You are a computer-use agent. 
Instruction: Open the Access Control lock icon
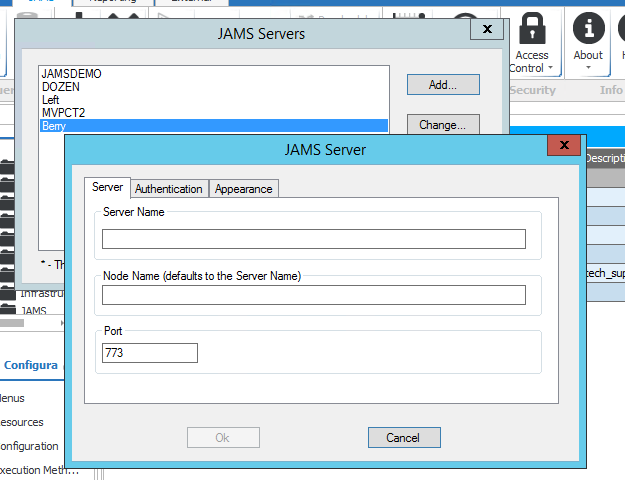532,28
